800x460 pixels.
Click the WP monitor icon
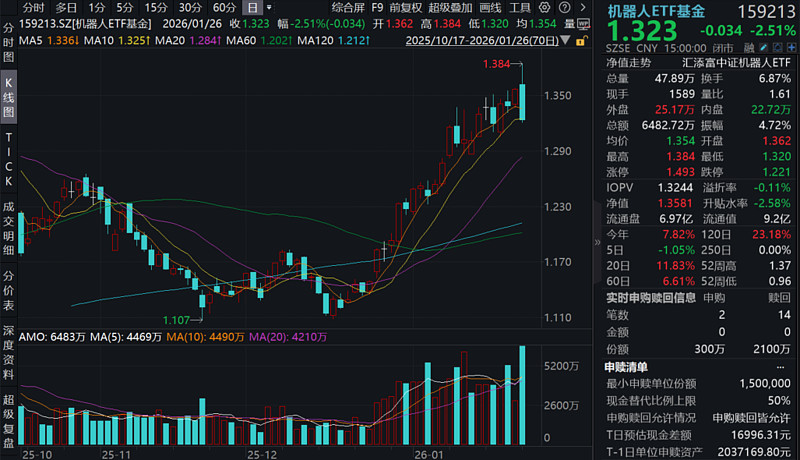(x=584, y=24)
